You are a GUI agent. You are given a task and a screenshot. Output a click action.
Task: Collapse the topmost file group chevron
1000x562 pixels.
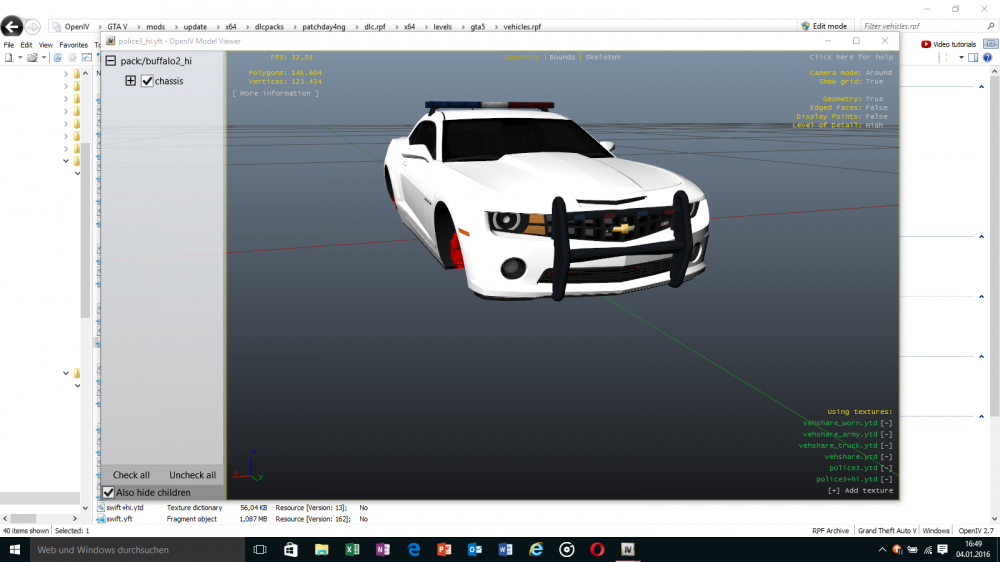(982, 87)
